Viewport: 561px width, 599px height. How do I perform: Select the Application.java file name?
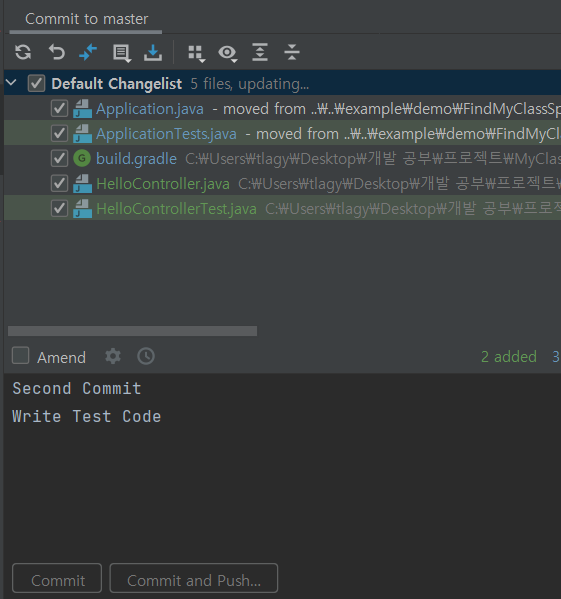[x=150, y=109]
